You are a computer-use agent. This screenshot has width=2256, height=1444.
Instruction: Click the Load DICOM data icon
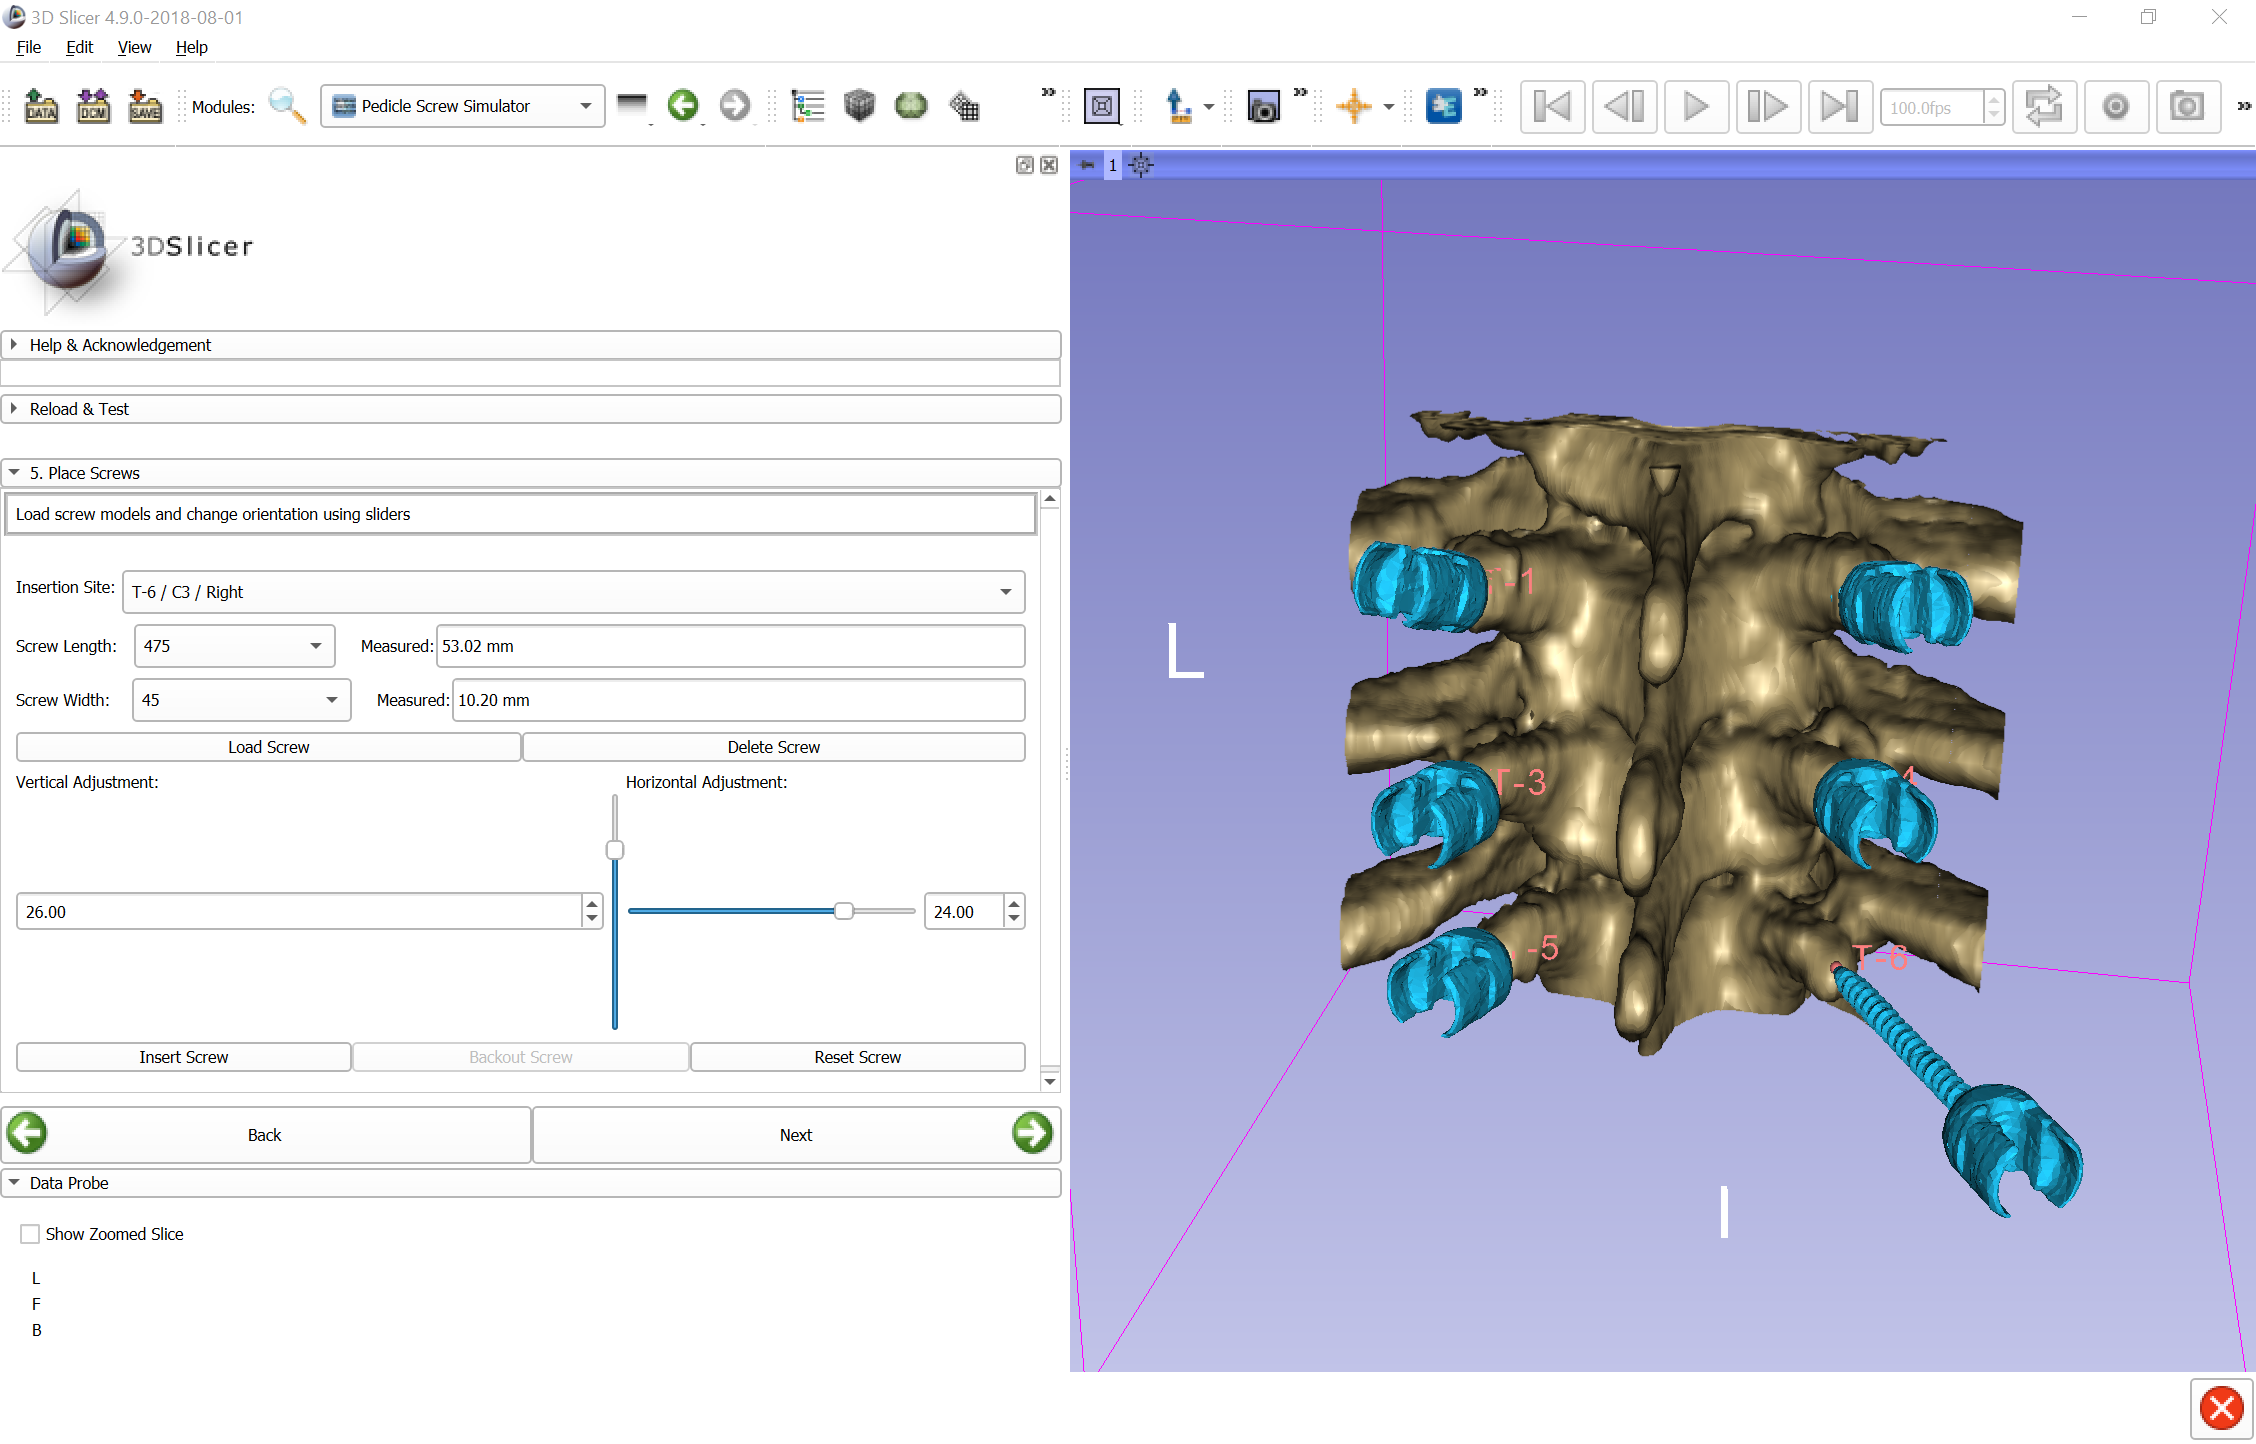click(93, 106)
